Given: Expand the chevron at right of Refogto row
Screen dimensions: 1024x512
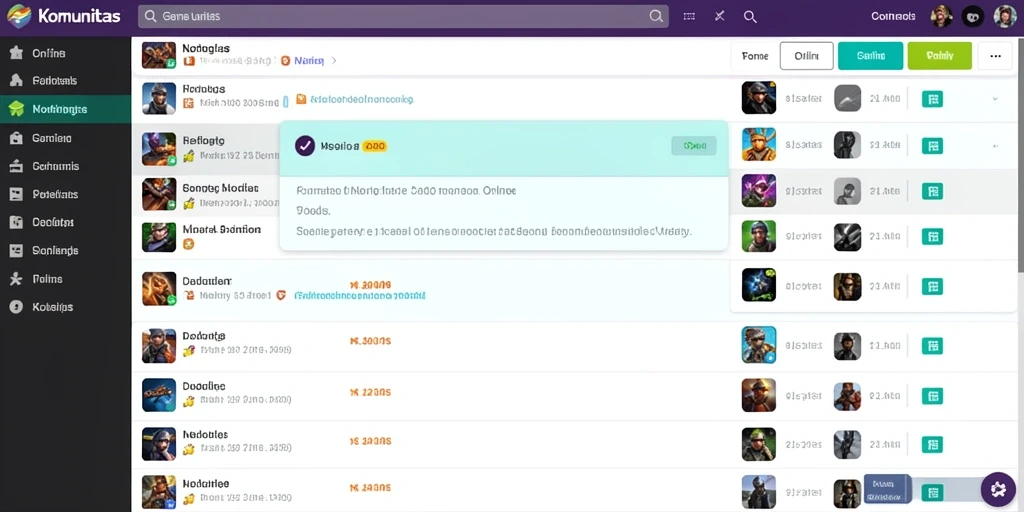Looking at the screenshot, I should 995,146.
